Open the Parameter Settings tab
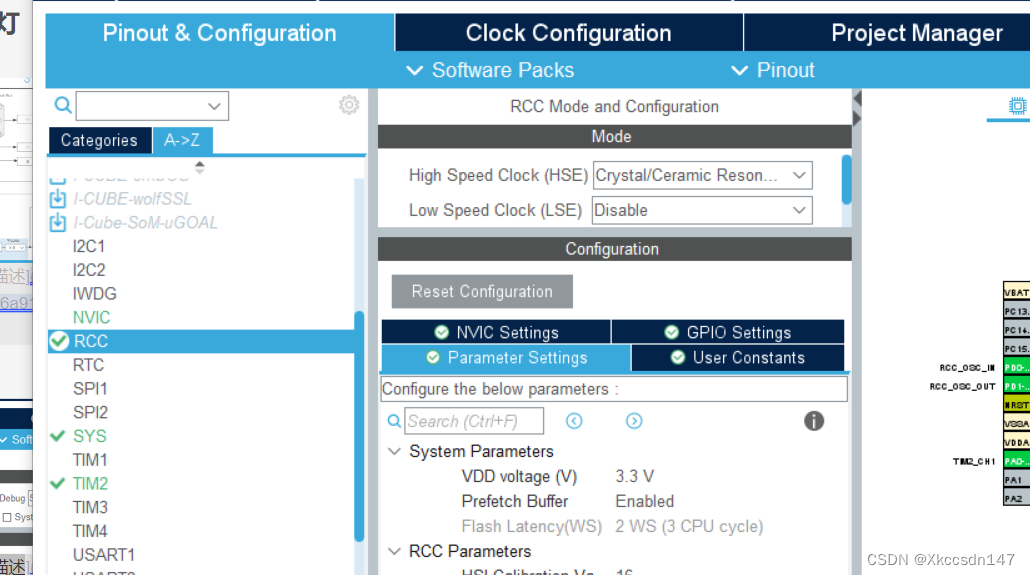The image size is (1030, 575). tap(506, 357)
